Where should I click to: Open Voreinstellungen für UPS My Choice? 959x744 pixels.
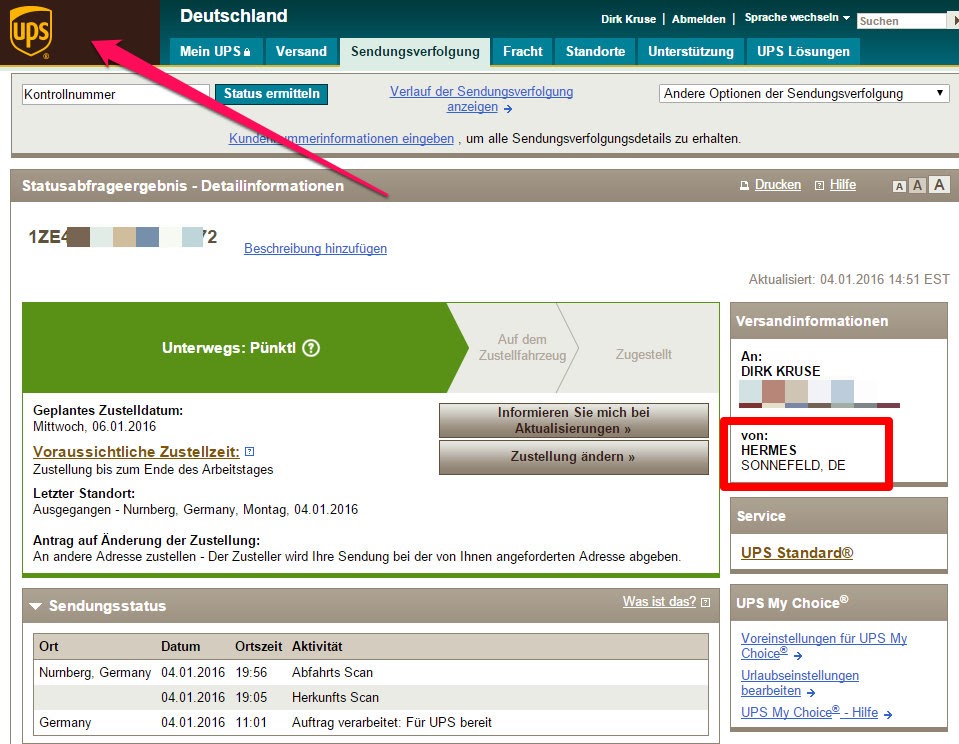coord(824,645)
